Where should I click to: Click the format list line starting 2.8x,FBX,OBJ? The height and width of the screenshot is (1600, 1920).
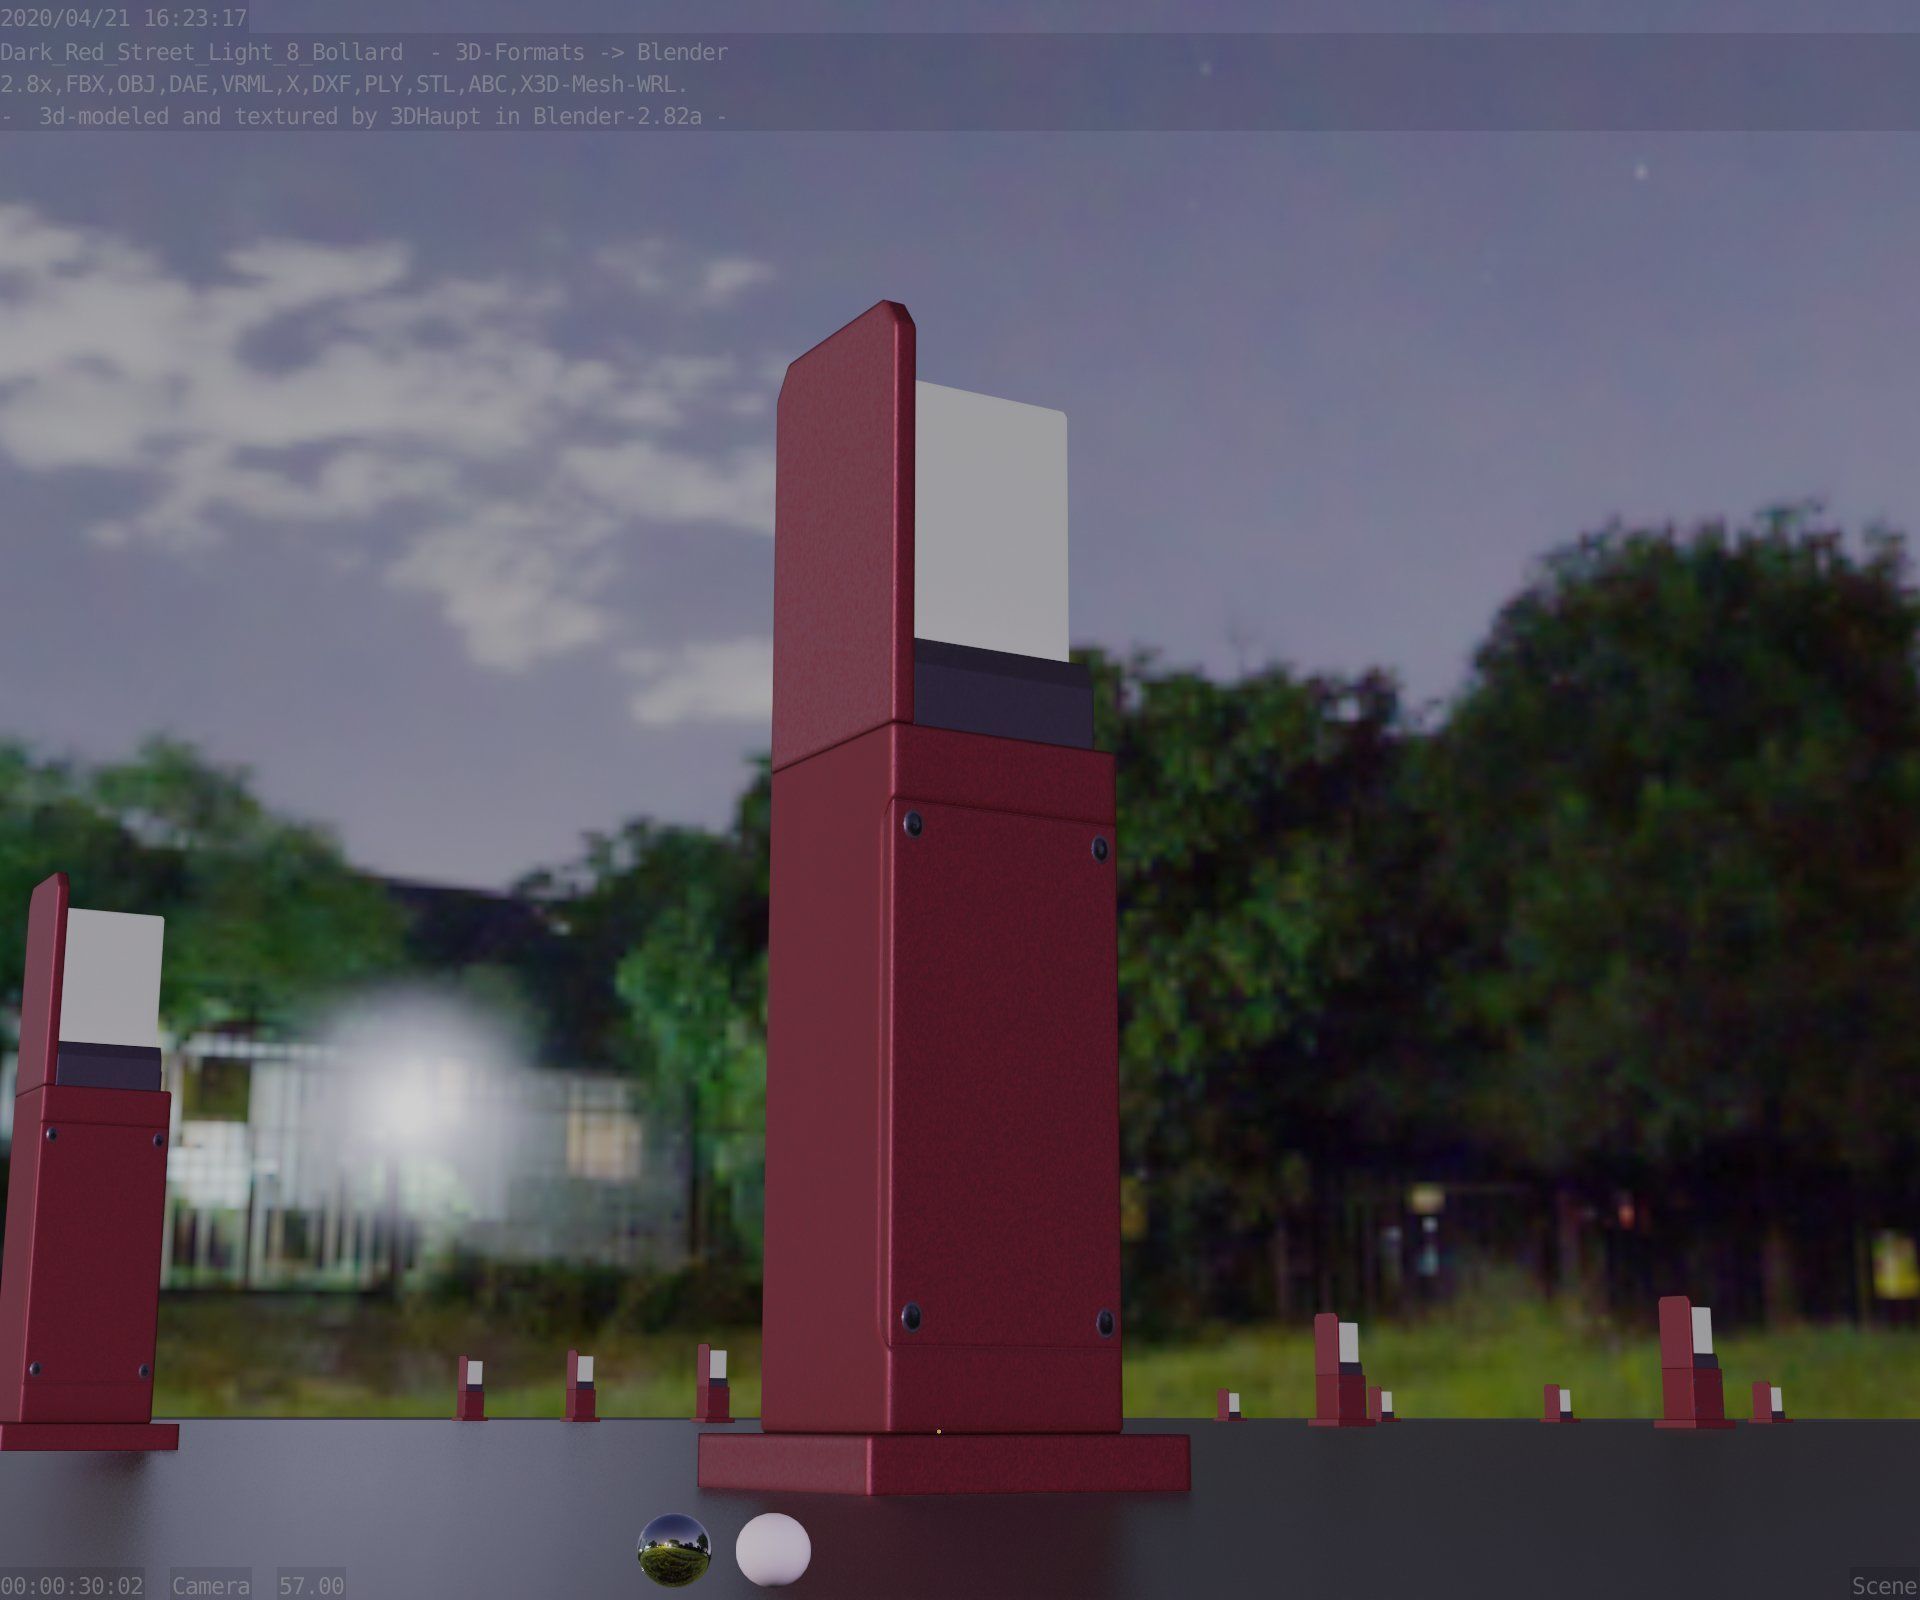pos(344,84)
